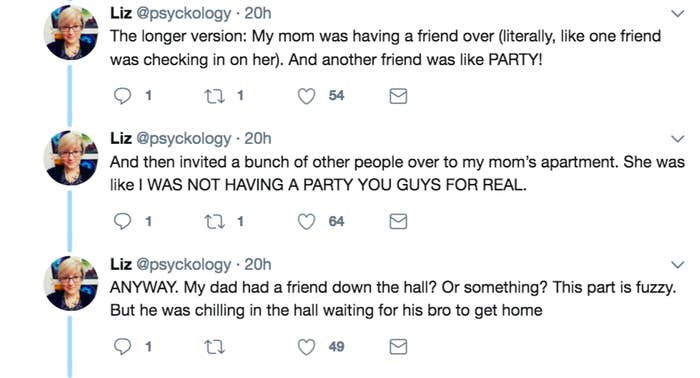Reply to the 'ANYWAY. My dad' tweet
700x378 pixels.
tap(122, 347)
